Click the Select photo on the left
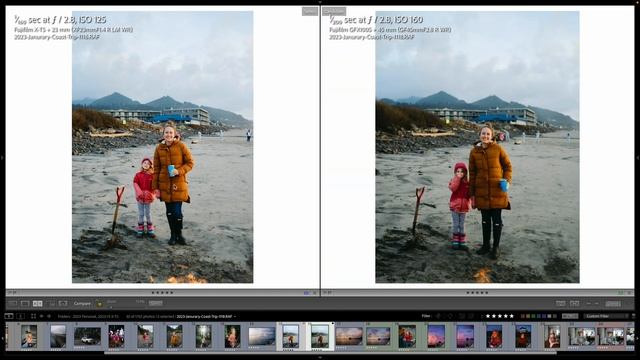 pos(162,147)
